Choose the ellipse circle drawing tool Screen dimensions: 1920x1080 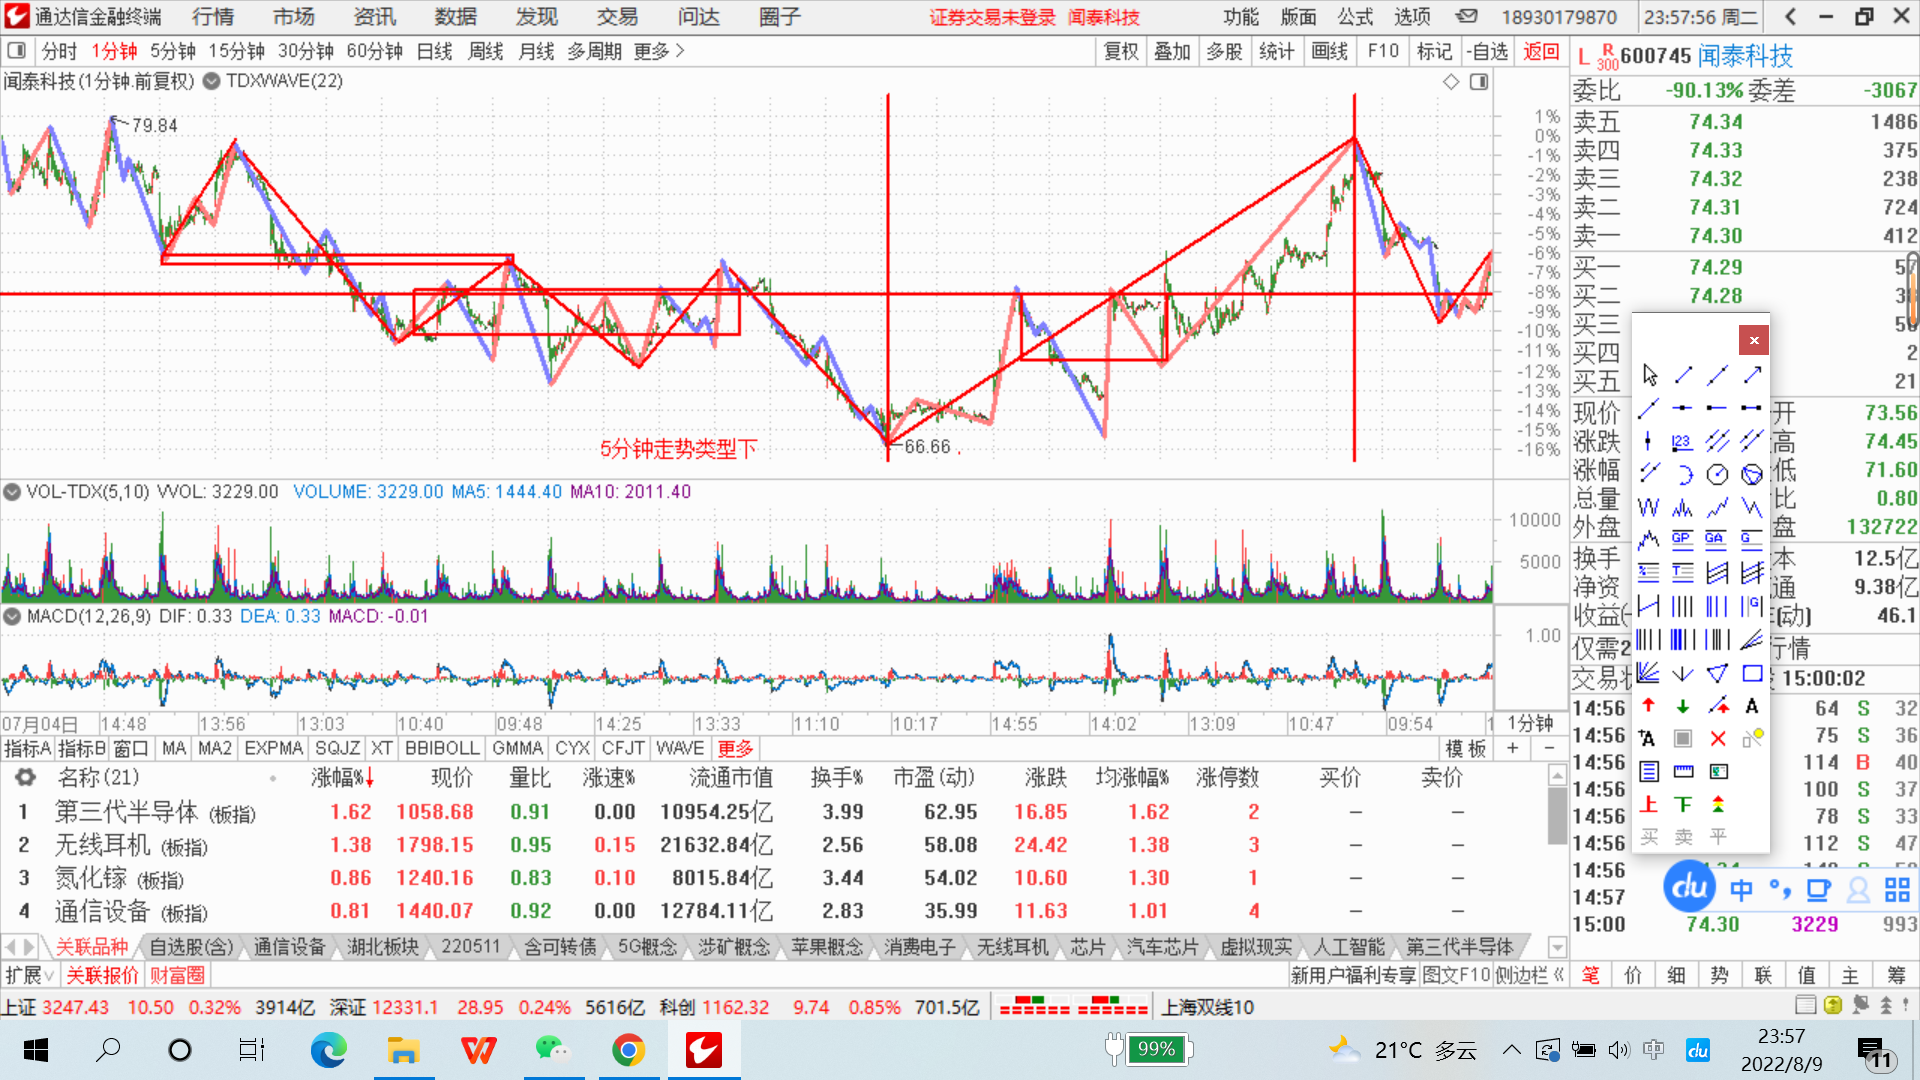coord(1717,474)
